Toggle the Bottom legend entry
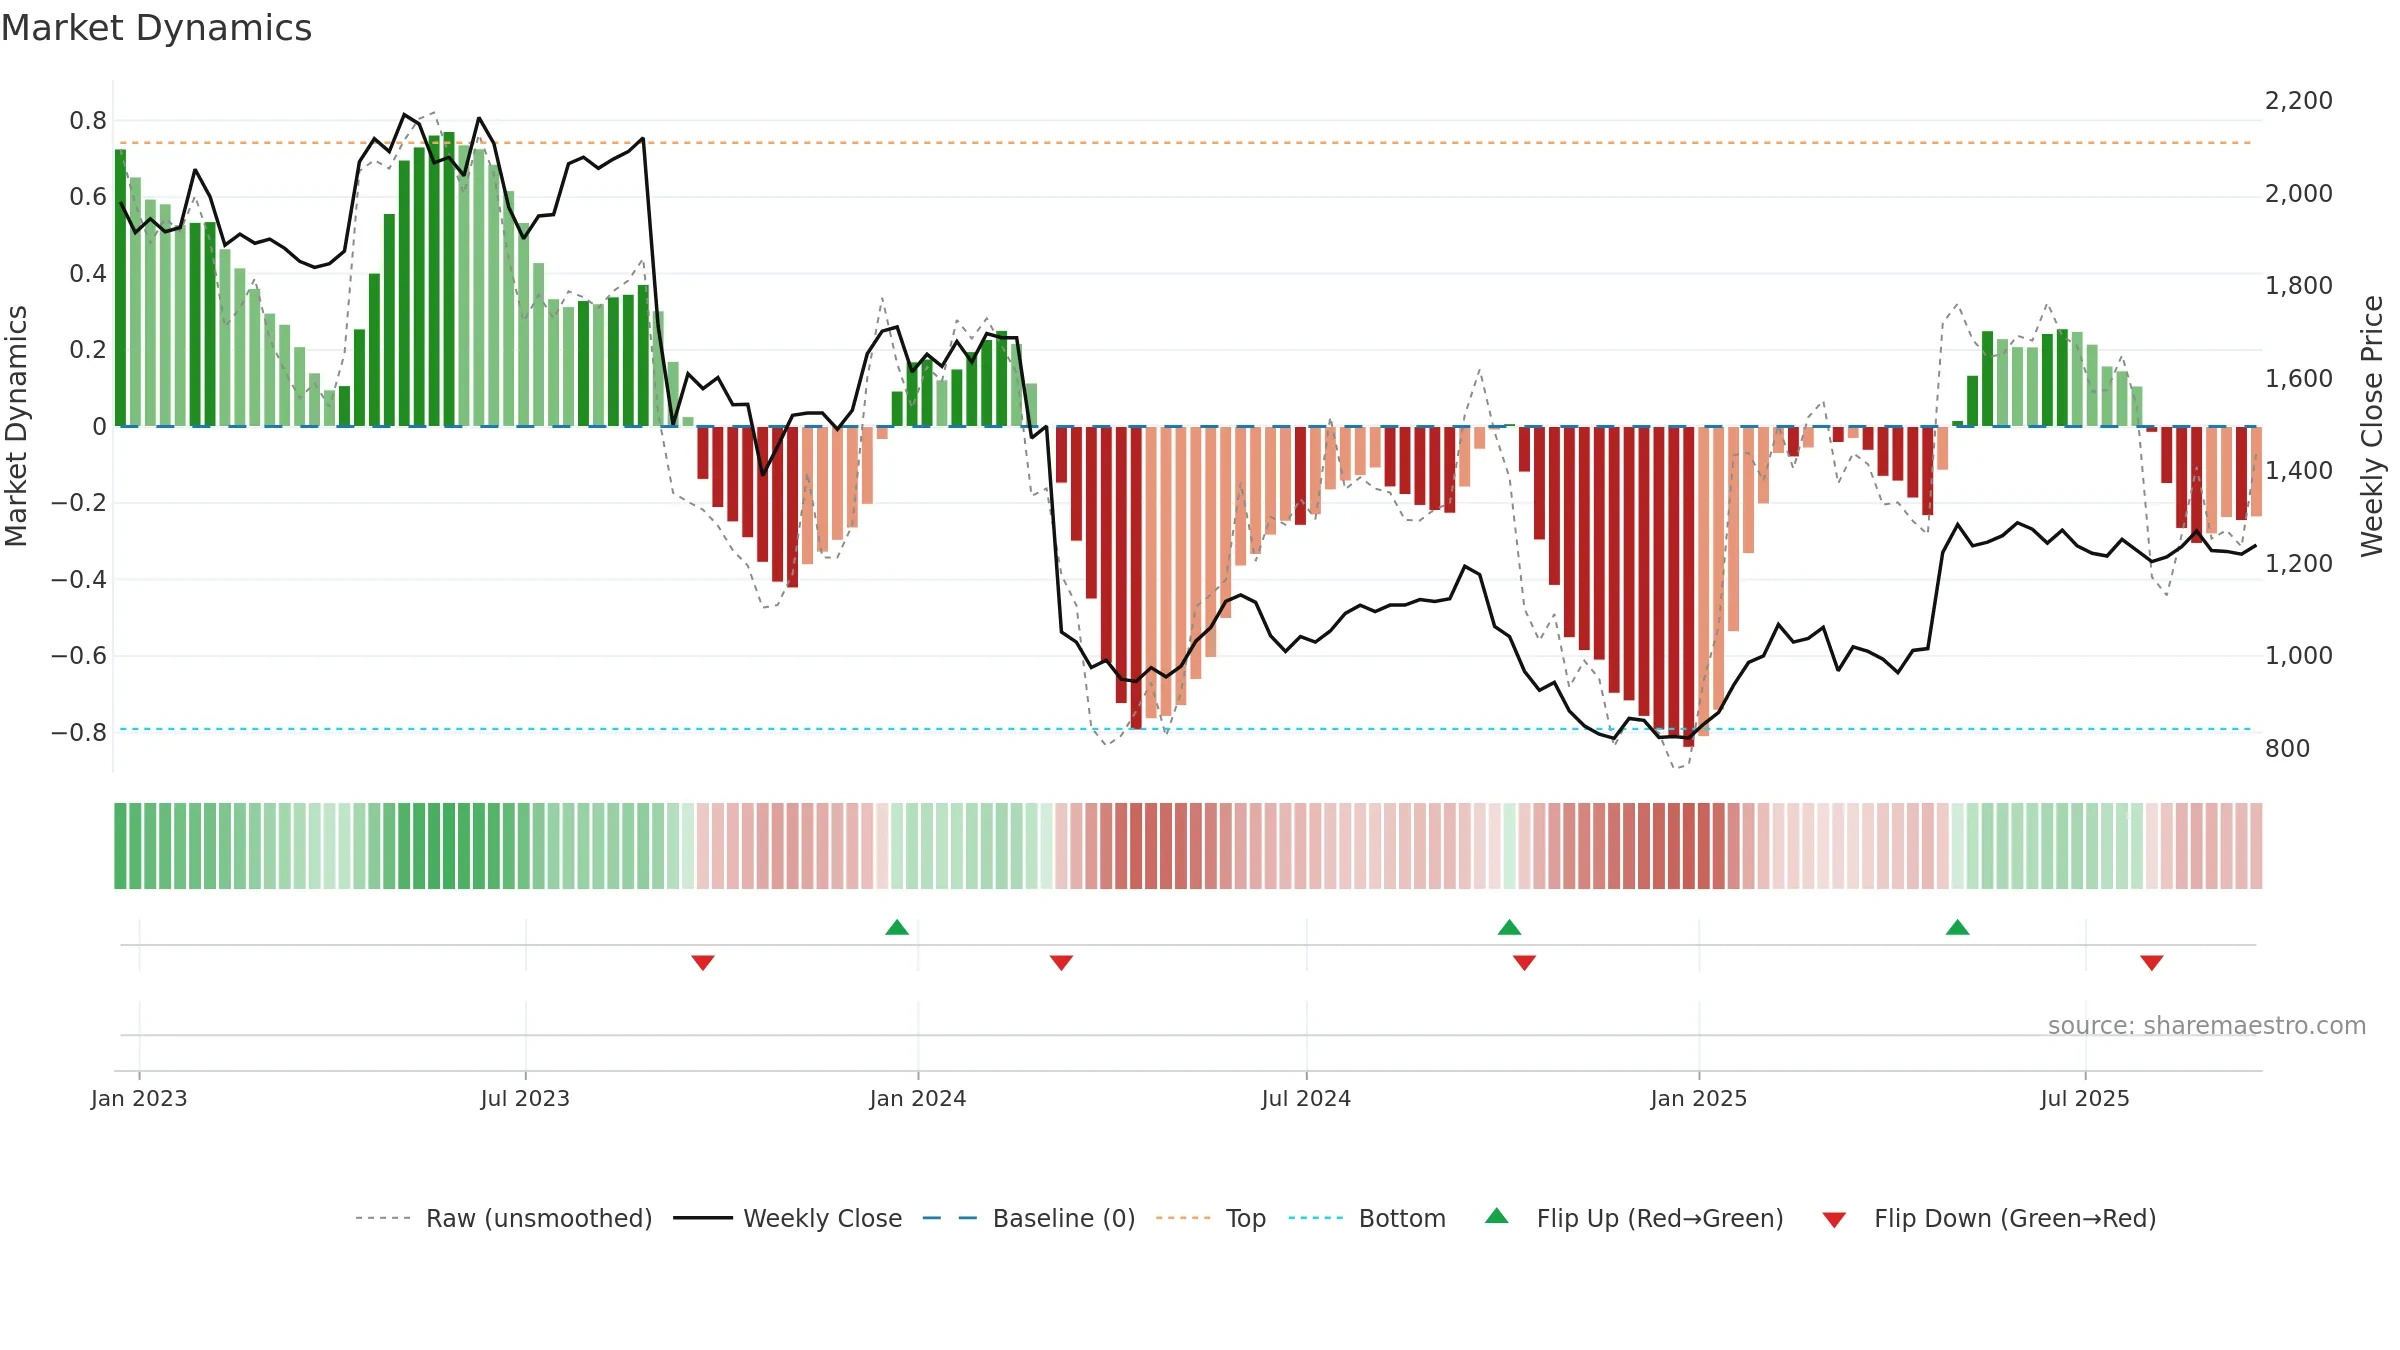The image size is (2400, 1350). (x=1367, y=1218)
